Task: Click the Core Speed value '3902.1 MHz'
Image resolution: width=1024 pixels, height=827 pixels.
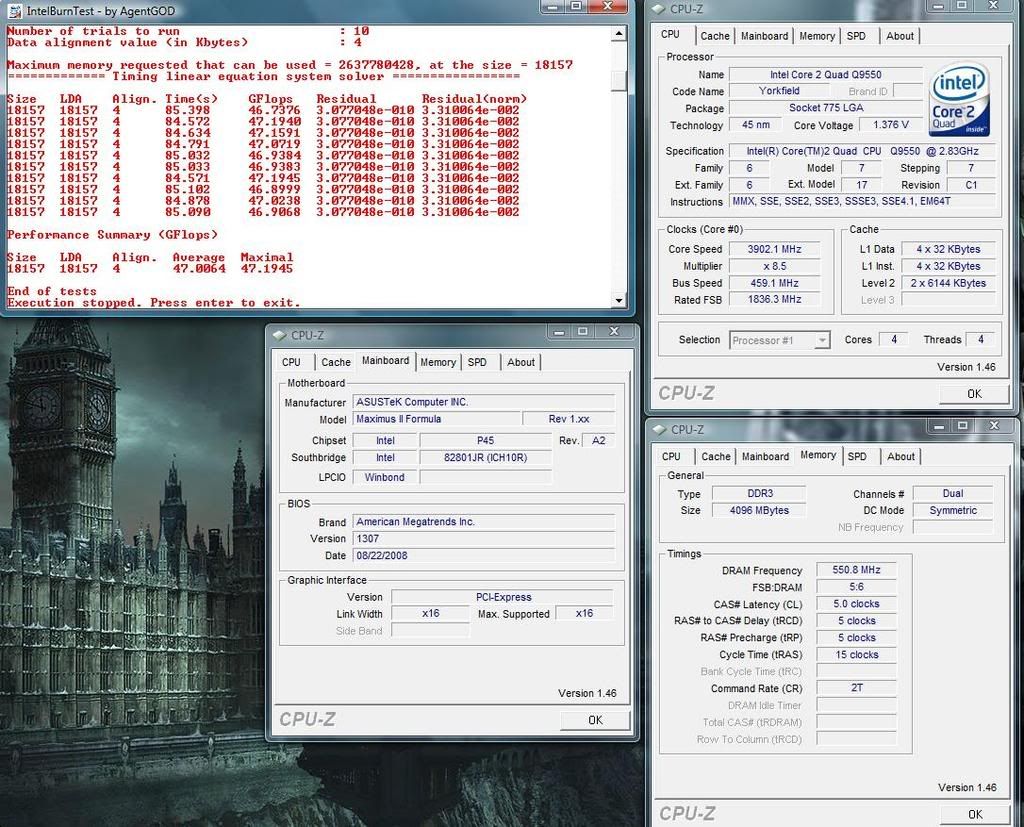Action: pos(775,249)
